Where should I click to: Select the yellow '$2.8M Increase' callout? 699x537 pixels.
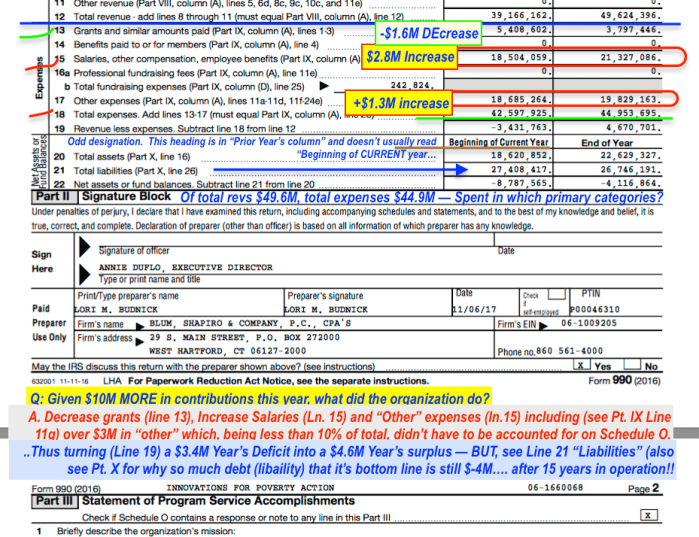410,57
